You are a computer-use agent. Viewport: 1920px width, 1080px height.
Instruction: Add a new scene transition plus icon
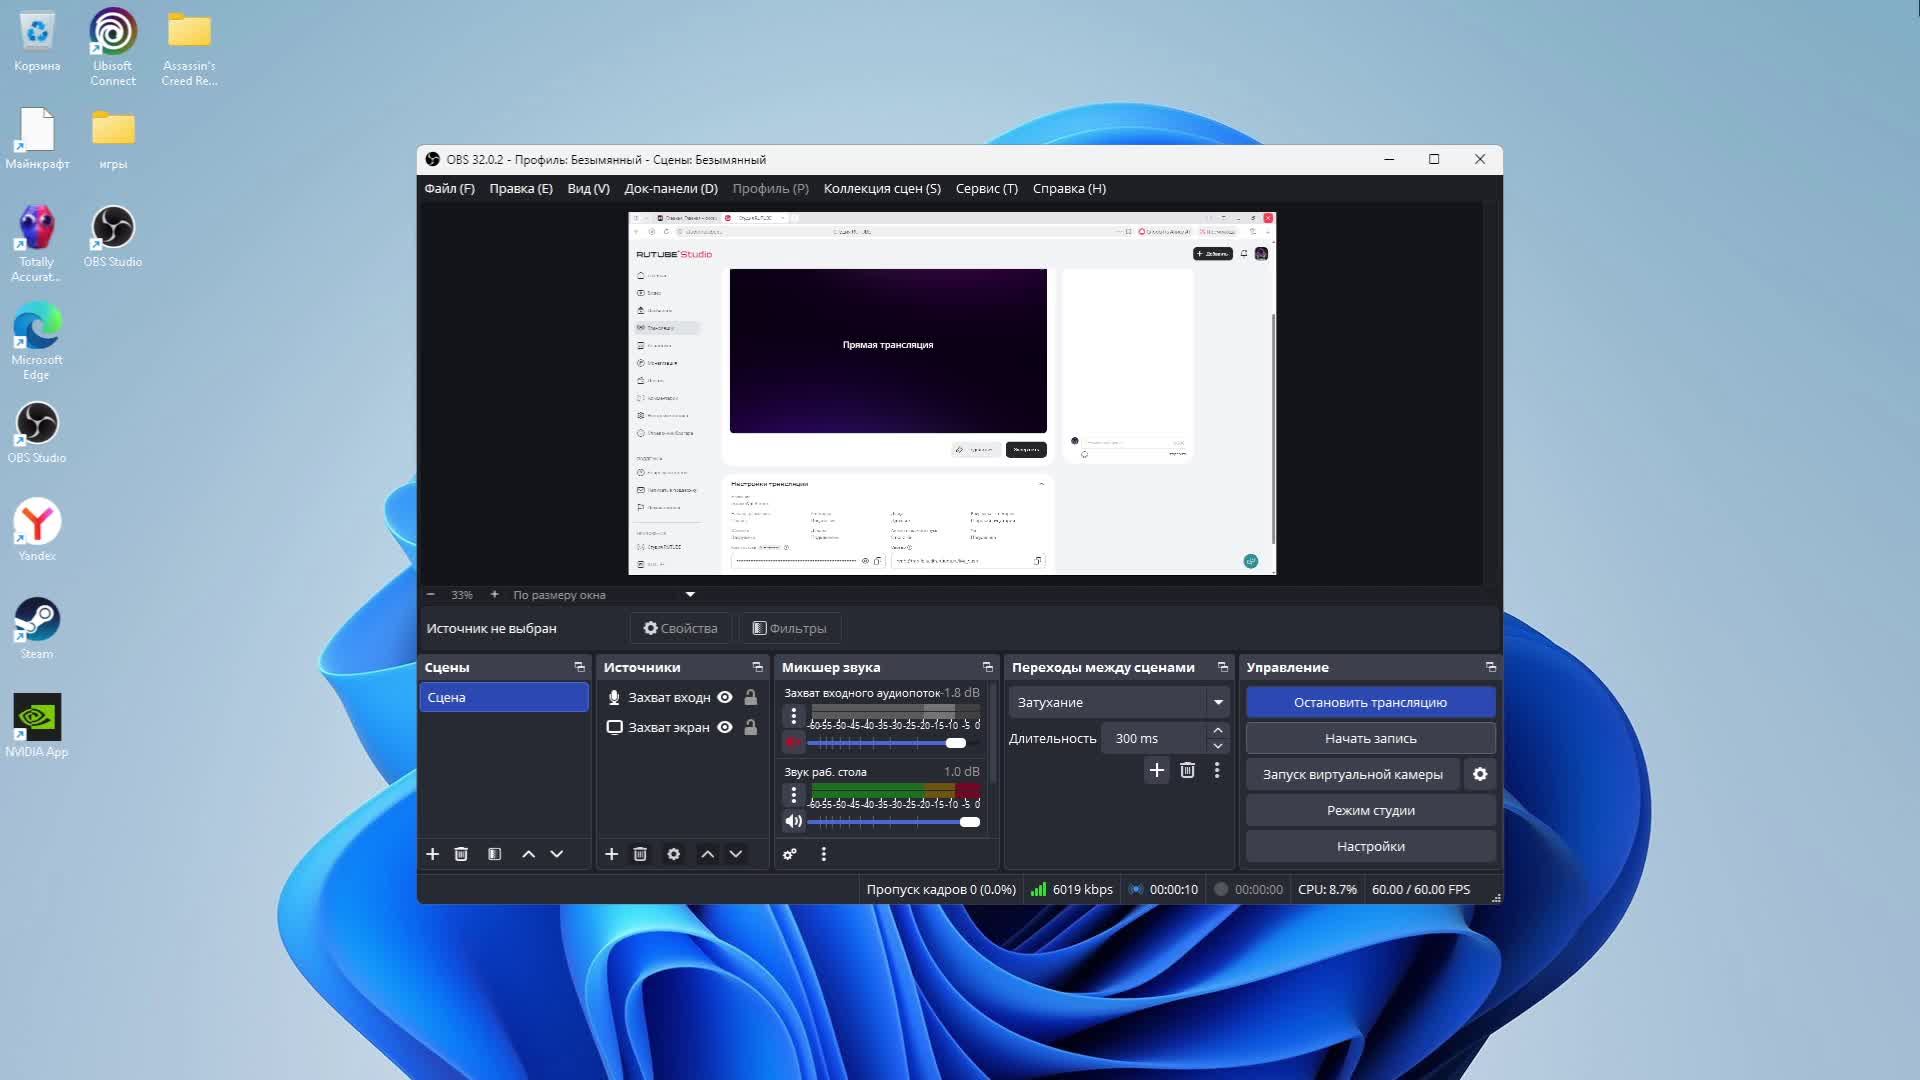(x=1156, y=770)
